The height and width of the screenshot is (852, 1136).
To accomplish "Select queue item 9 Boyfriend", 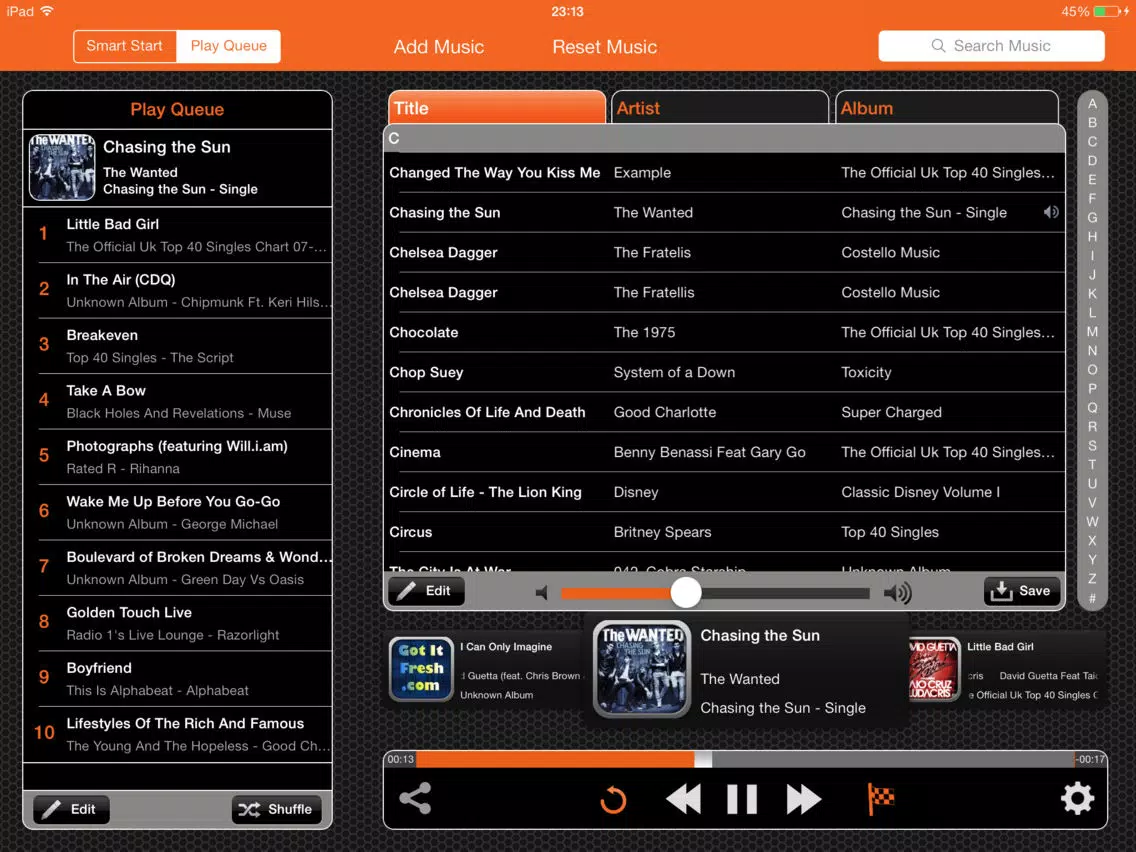I will pyautogui.click(x=178, y=679).
